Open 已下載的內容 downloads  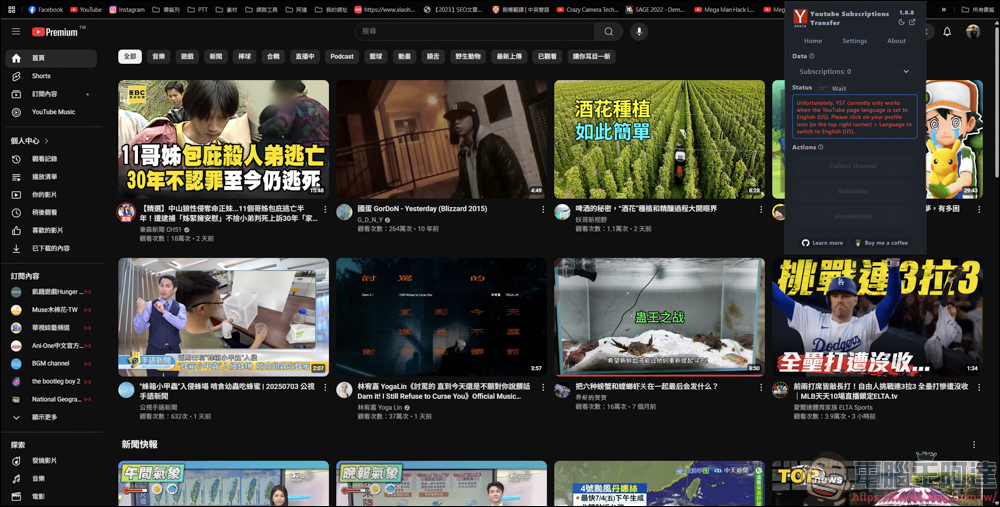[51, 248]
